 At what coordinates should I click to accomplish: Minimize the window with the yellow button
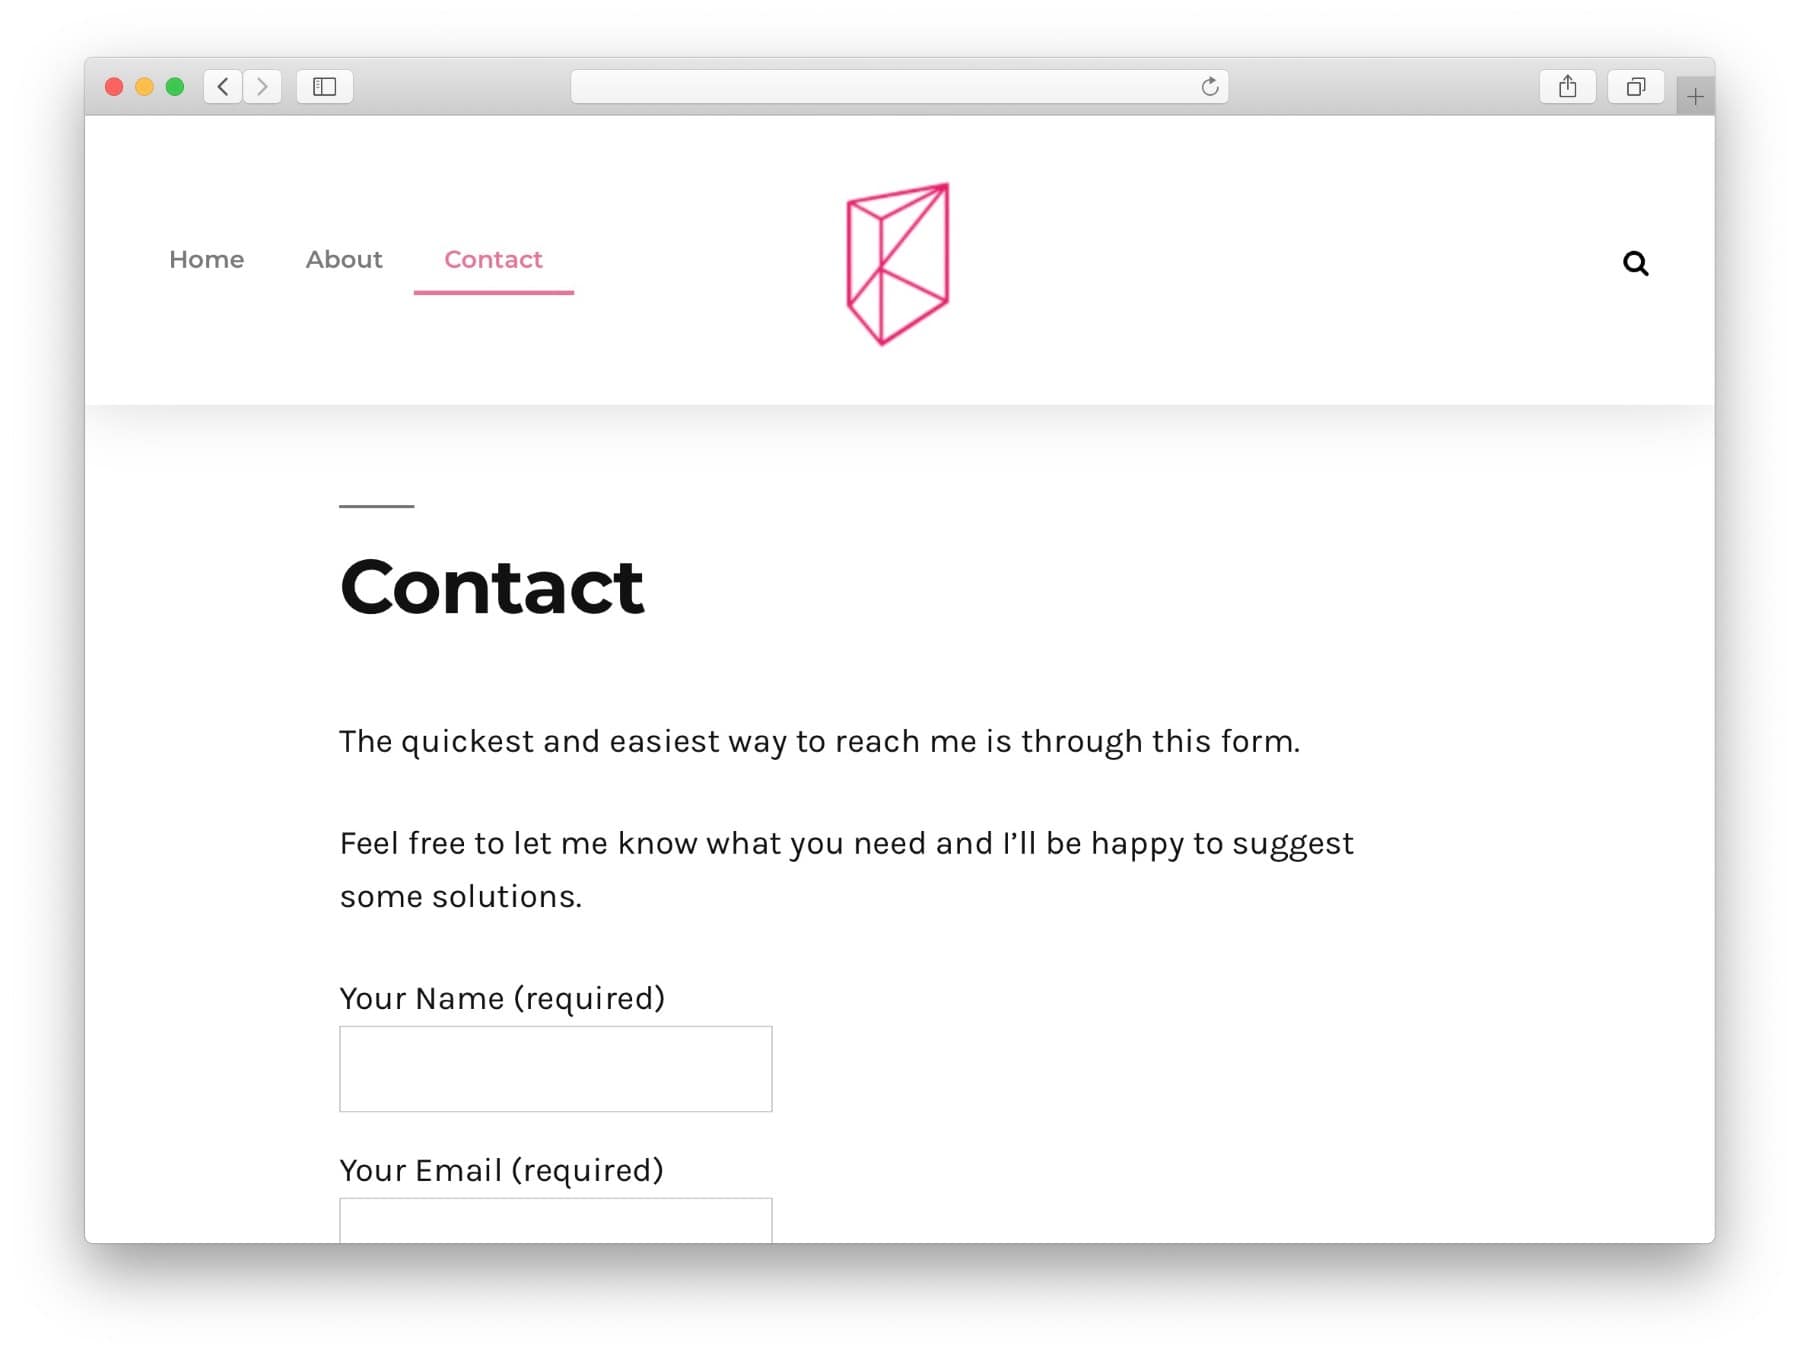tap(143, 86)
